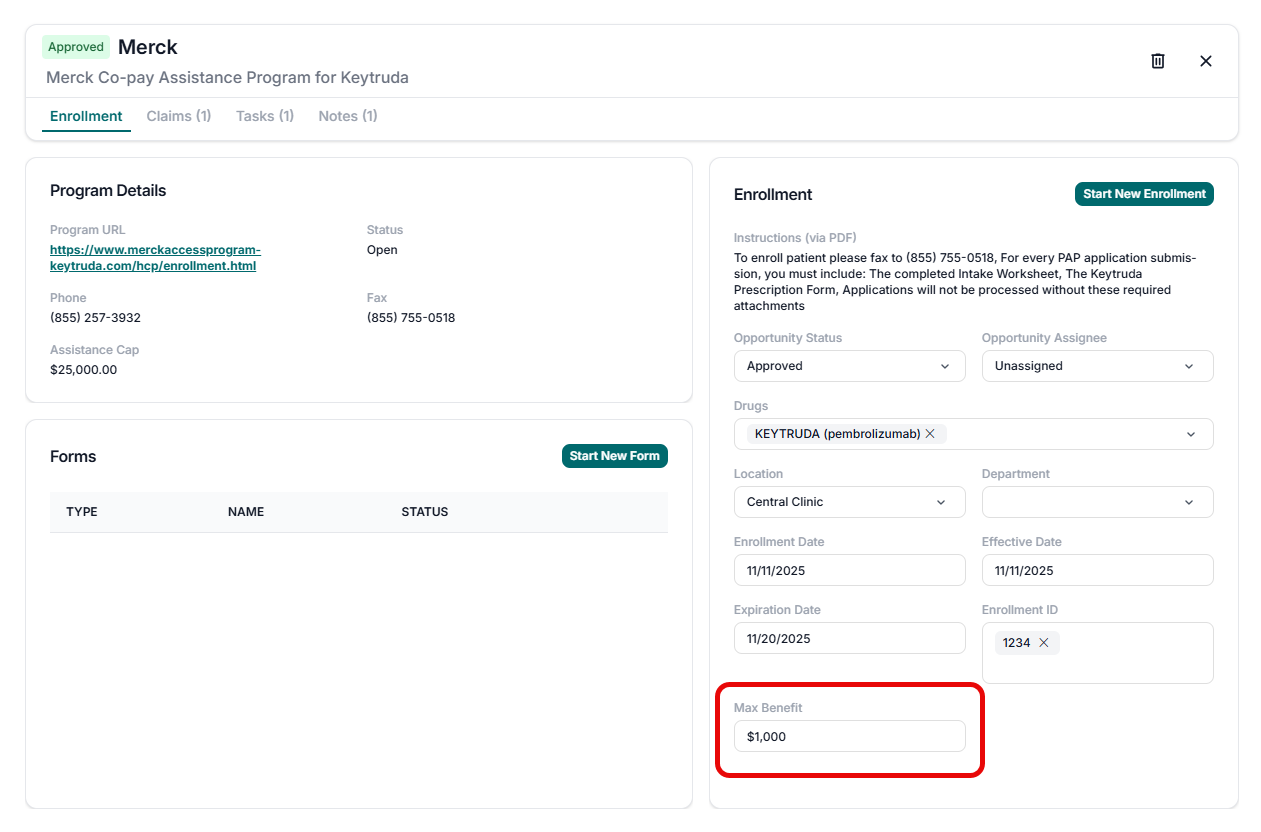
Task: Remove KEYTRUDA drug tag
Action: coord(930,434)
